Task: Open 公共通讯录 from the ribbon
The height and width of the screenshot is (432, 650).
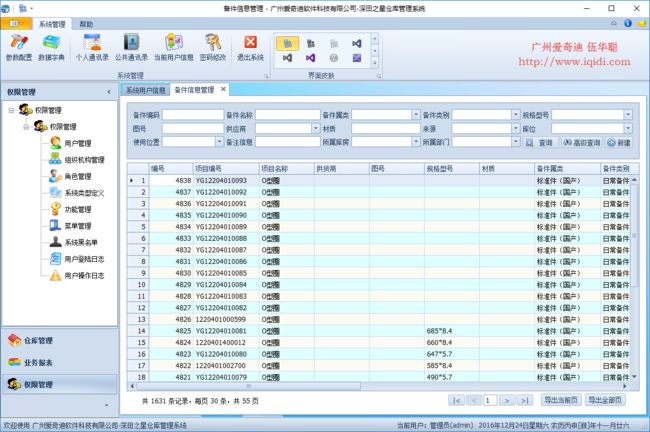Action: (x=132, y=47)
